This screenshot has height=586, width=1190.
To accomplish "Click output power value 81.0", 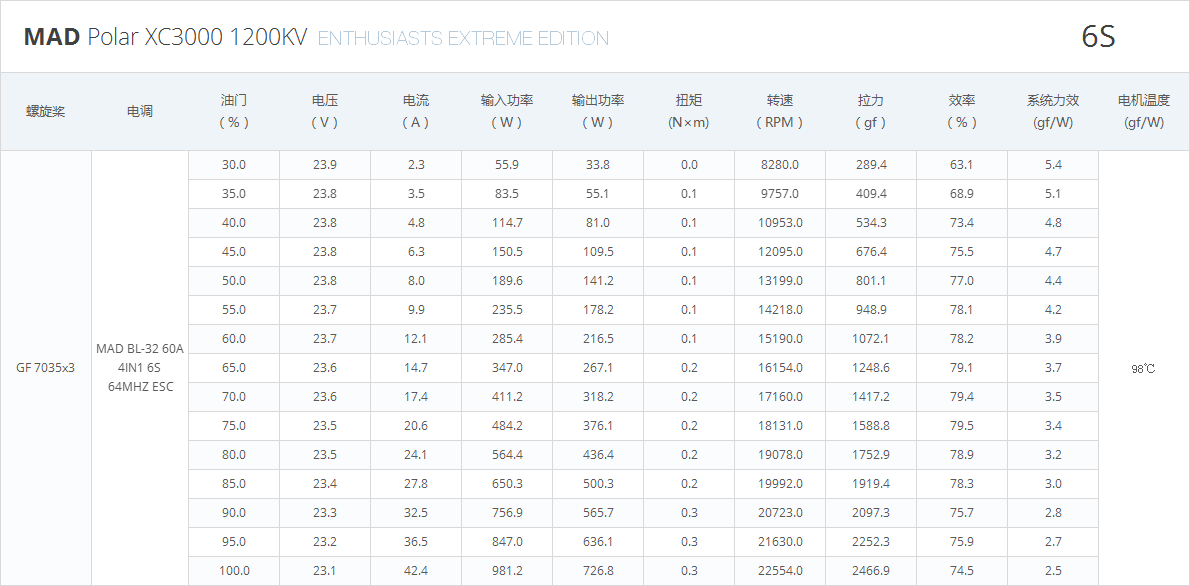I will pyautogui.click(x=598, y=222).
